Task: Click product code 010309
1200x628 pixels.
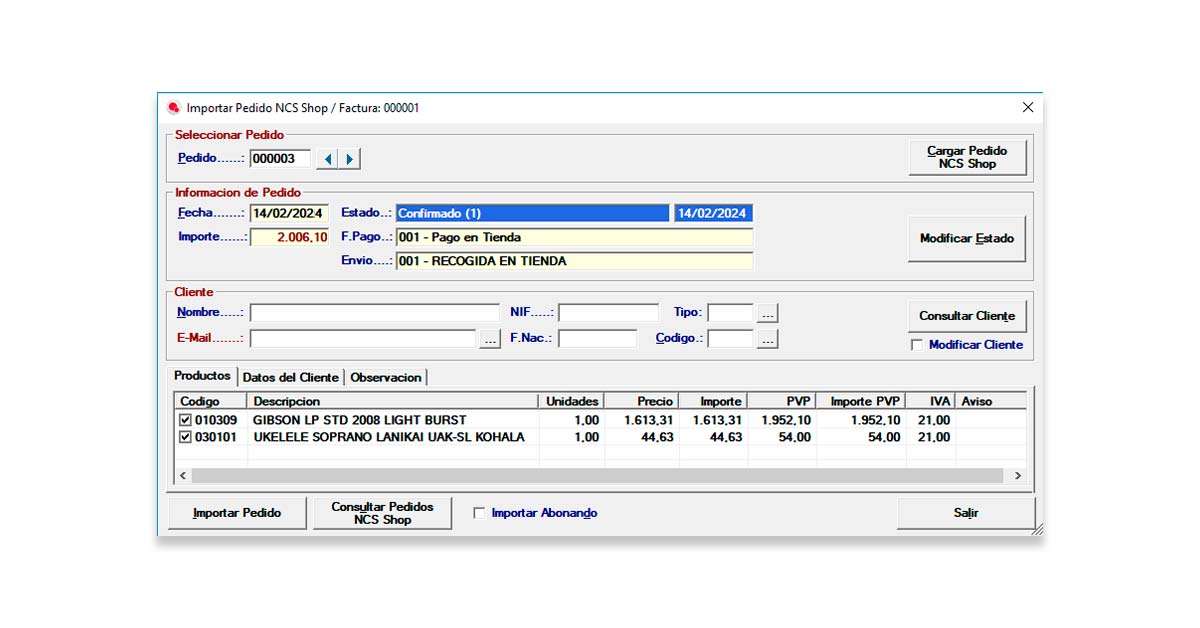Action: pos(216,420)
